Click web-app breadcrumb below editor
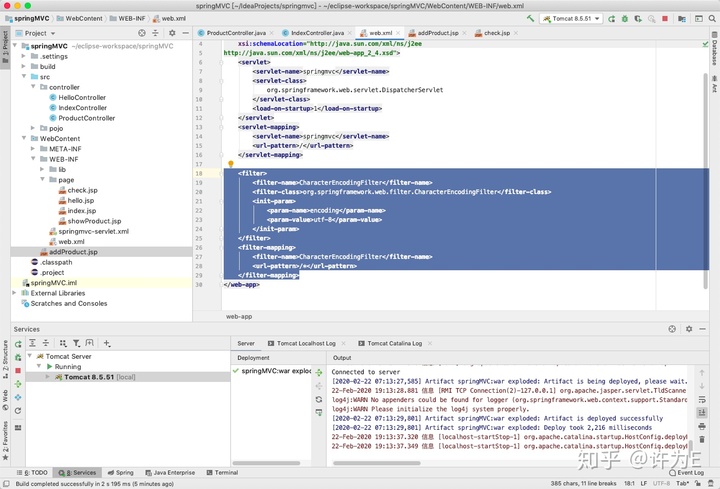This screenshot has height=489, width=720. (x=239, y=316)
